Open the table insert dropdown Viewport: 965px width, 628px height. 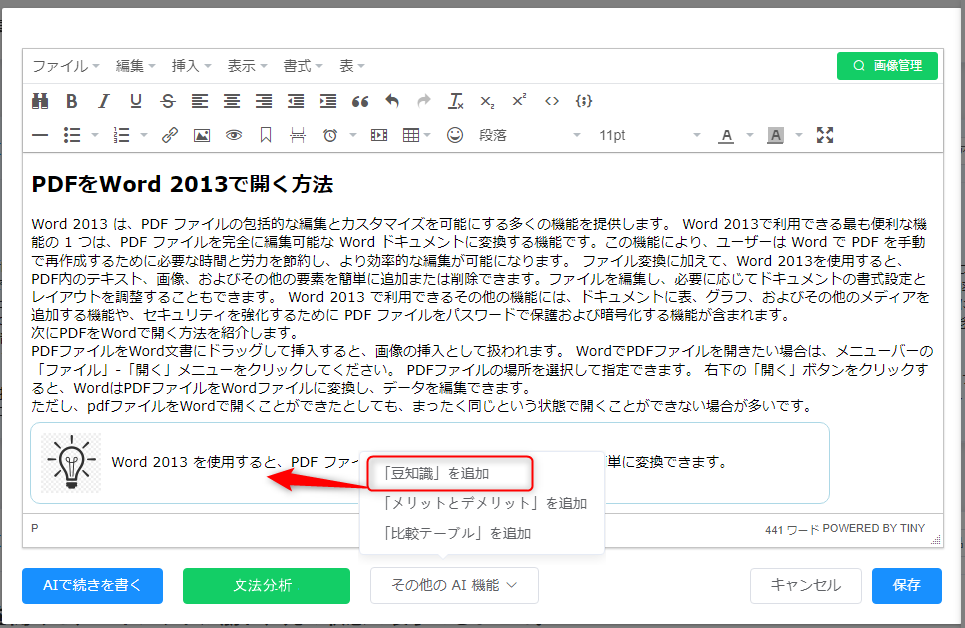pos(416,135)
